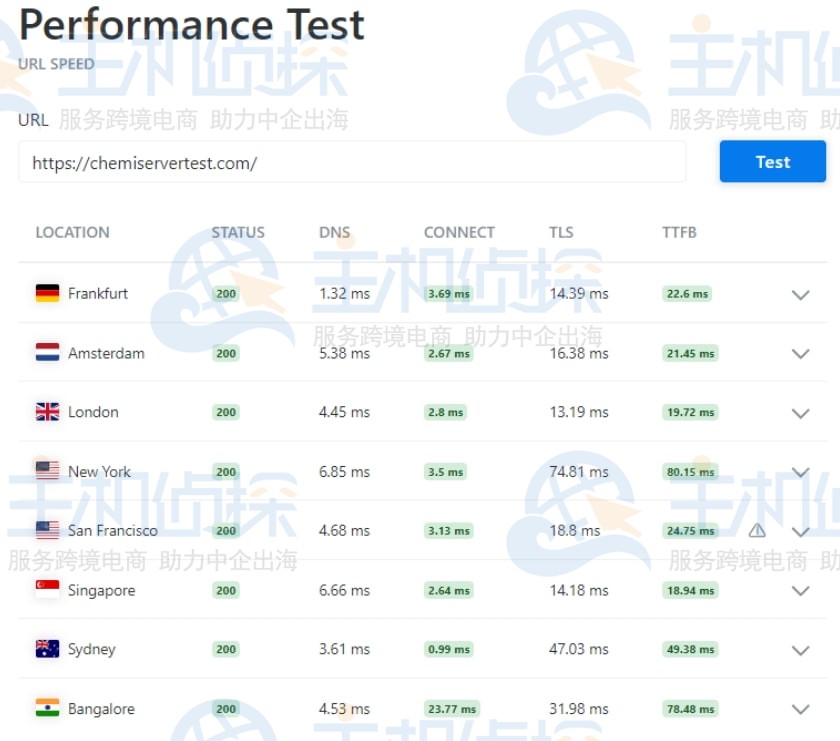Click the URL input field
The height and width of the screenshot is (741, 840).
[x=350, y=162]
